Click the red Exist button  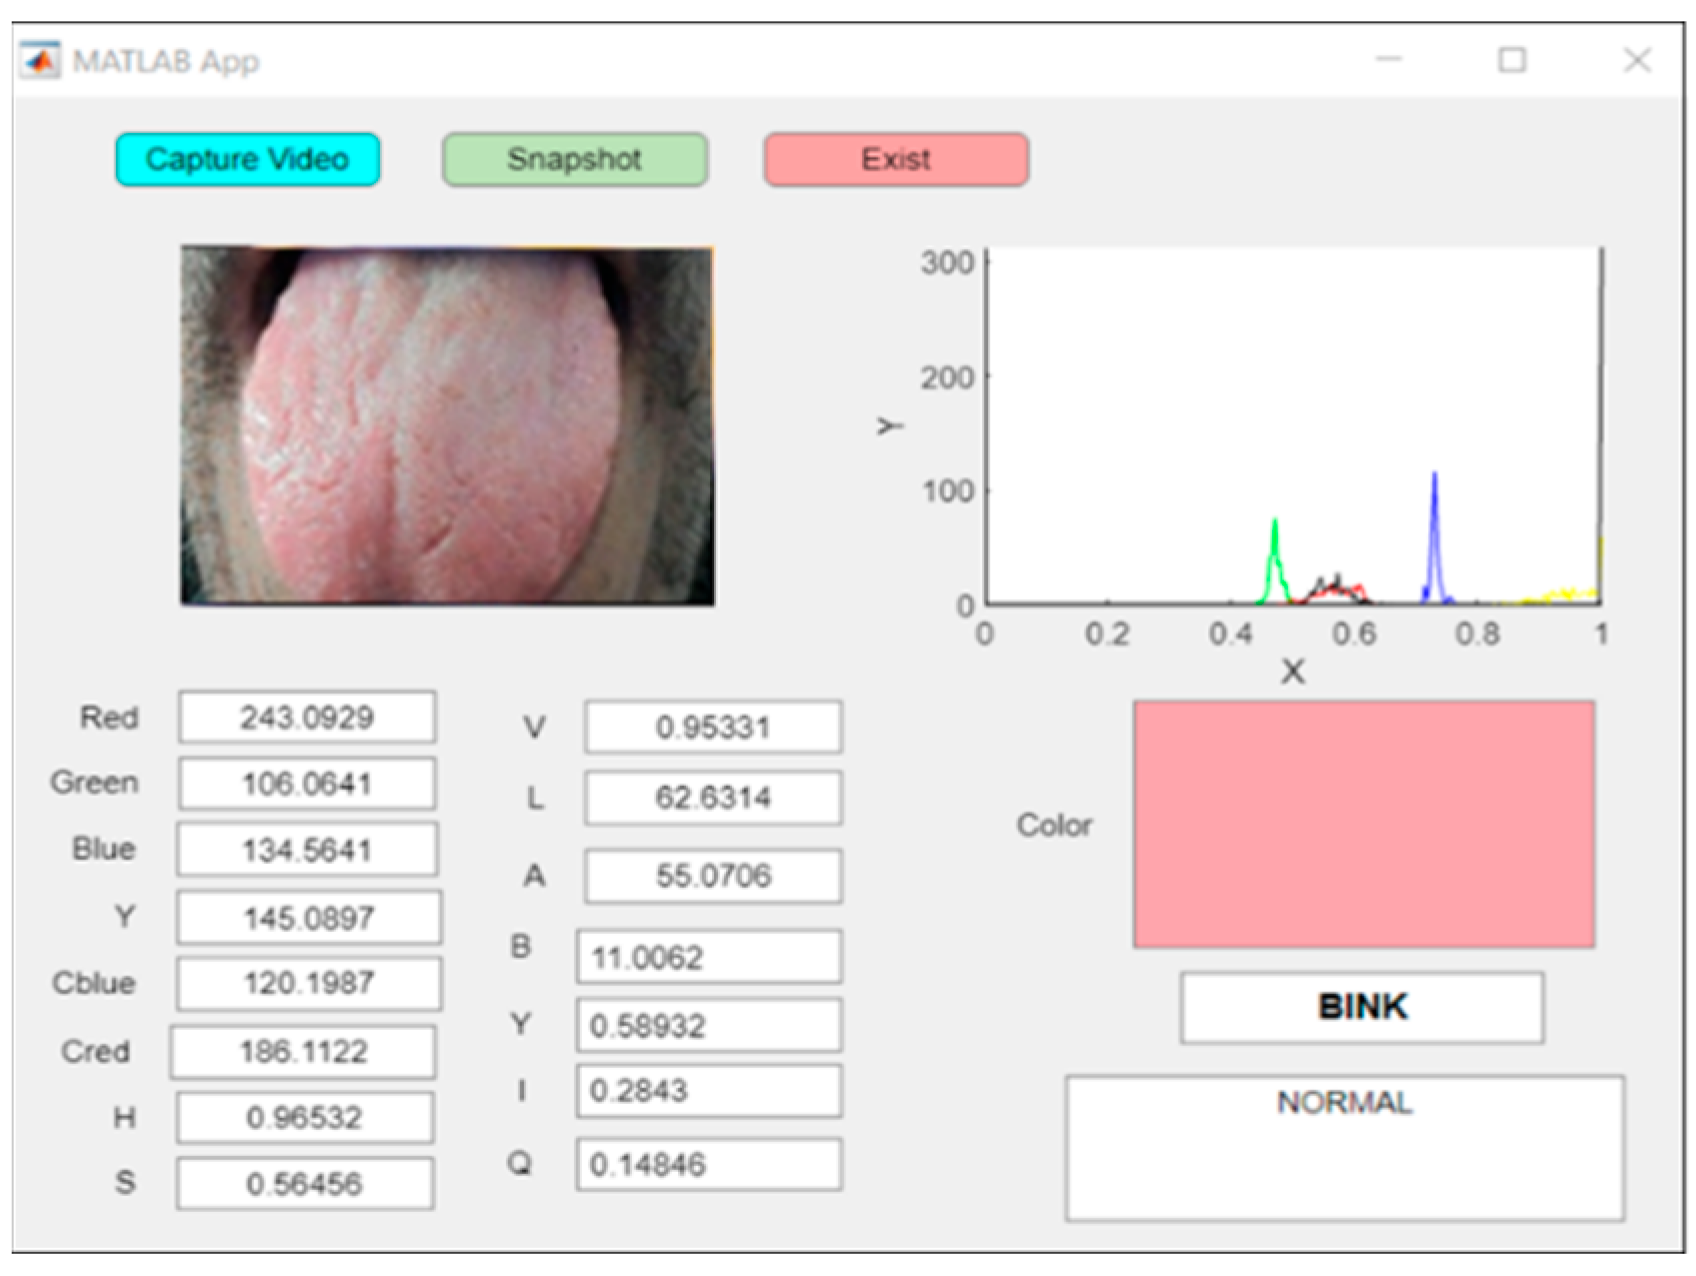(896, 160)
